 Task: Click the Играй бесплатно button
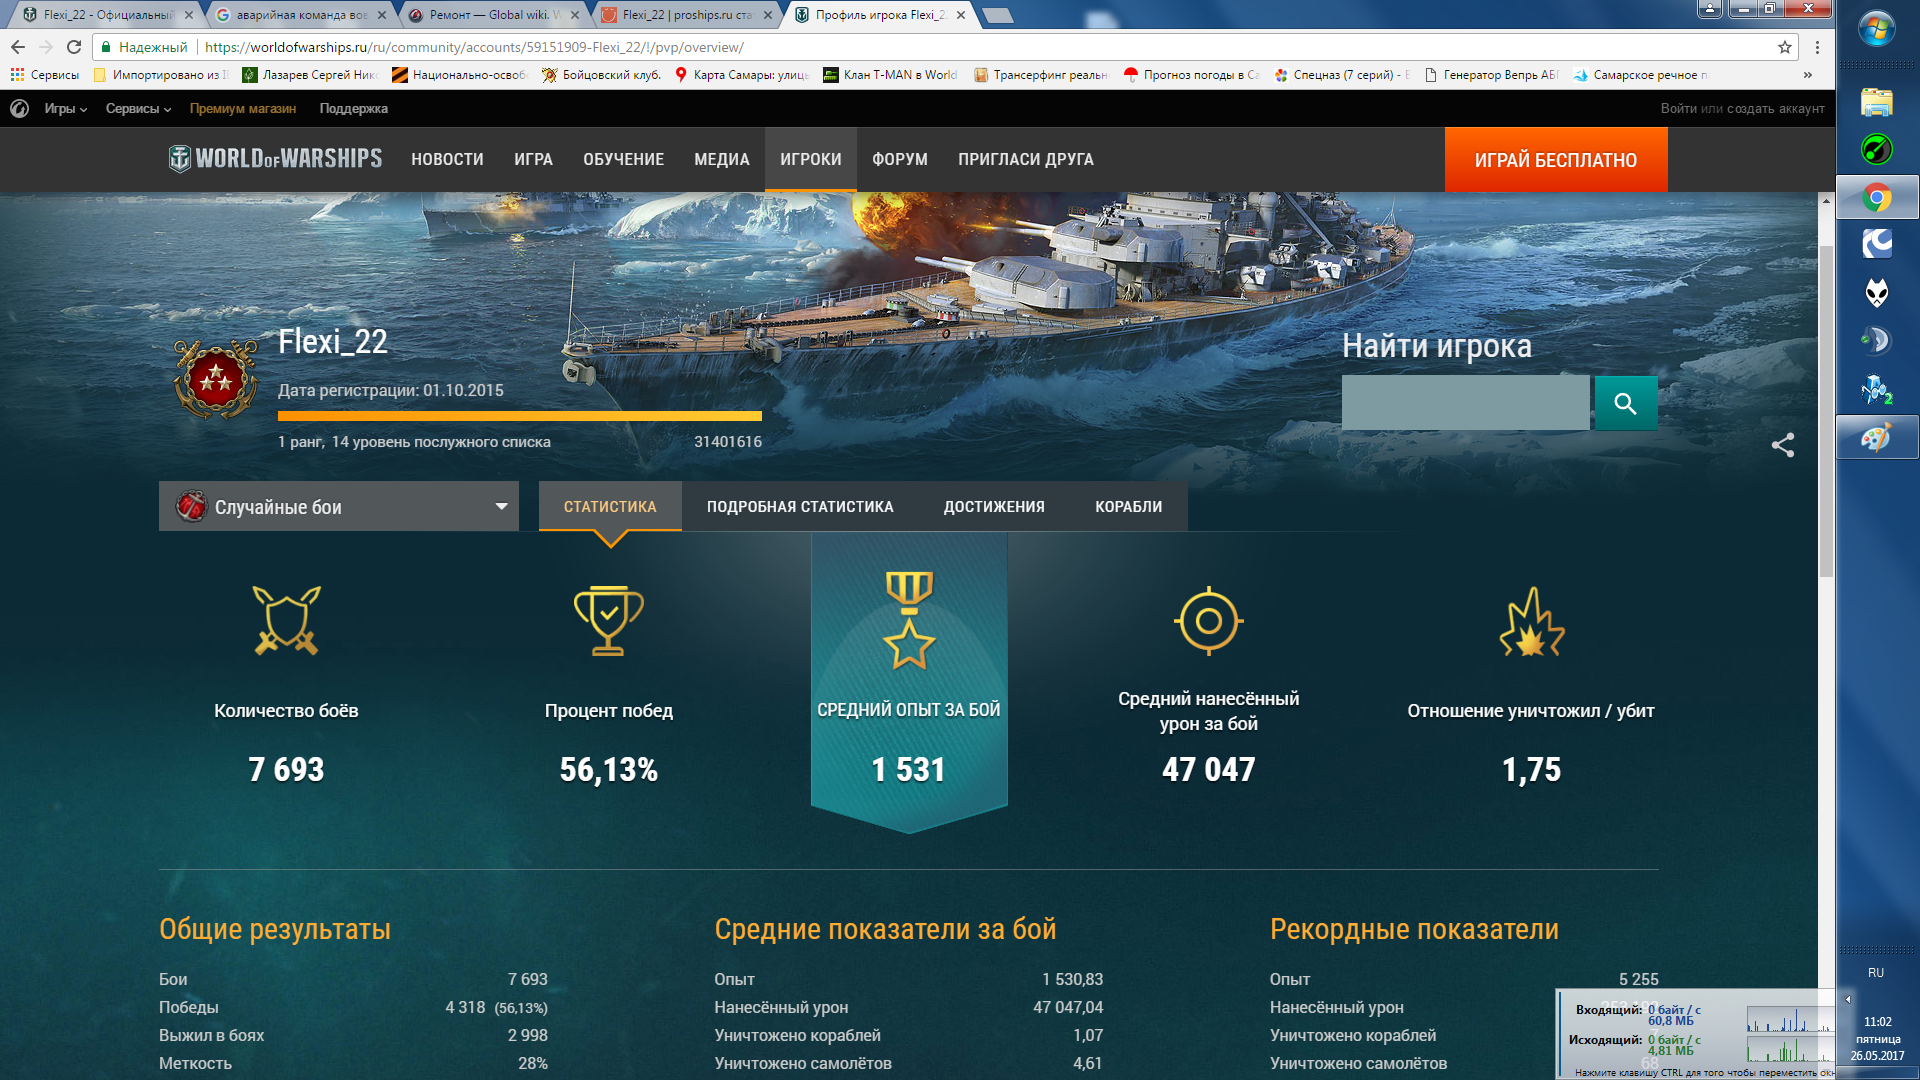(1555, 160)
